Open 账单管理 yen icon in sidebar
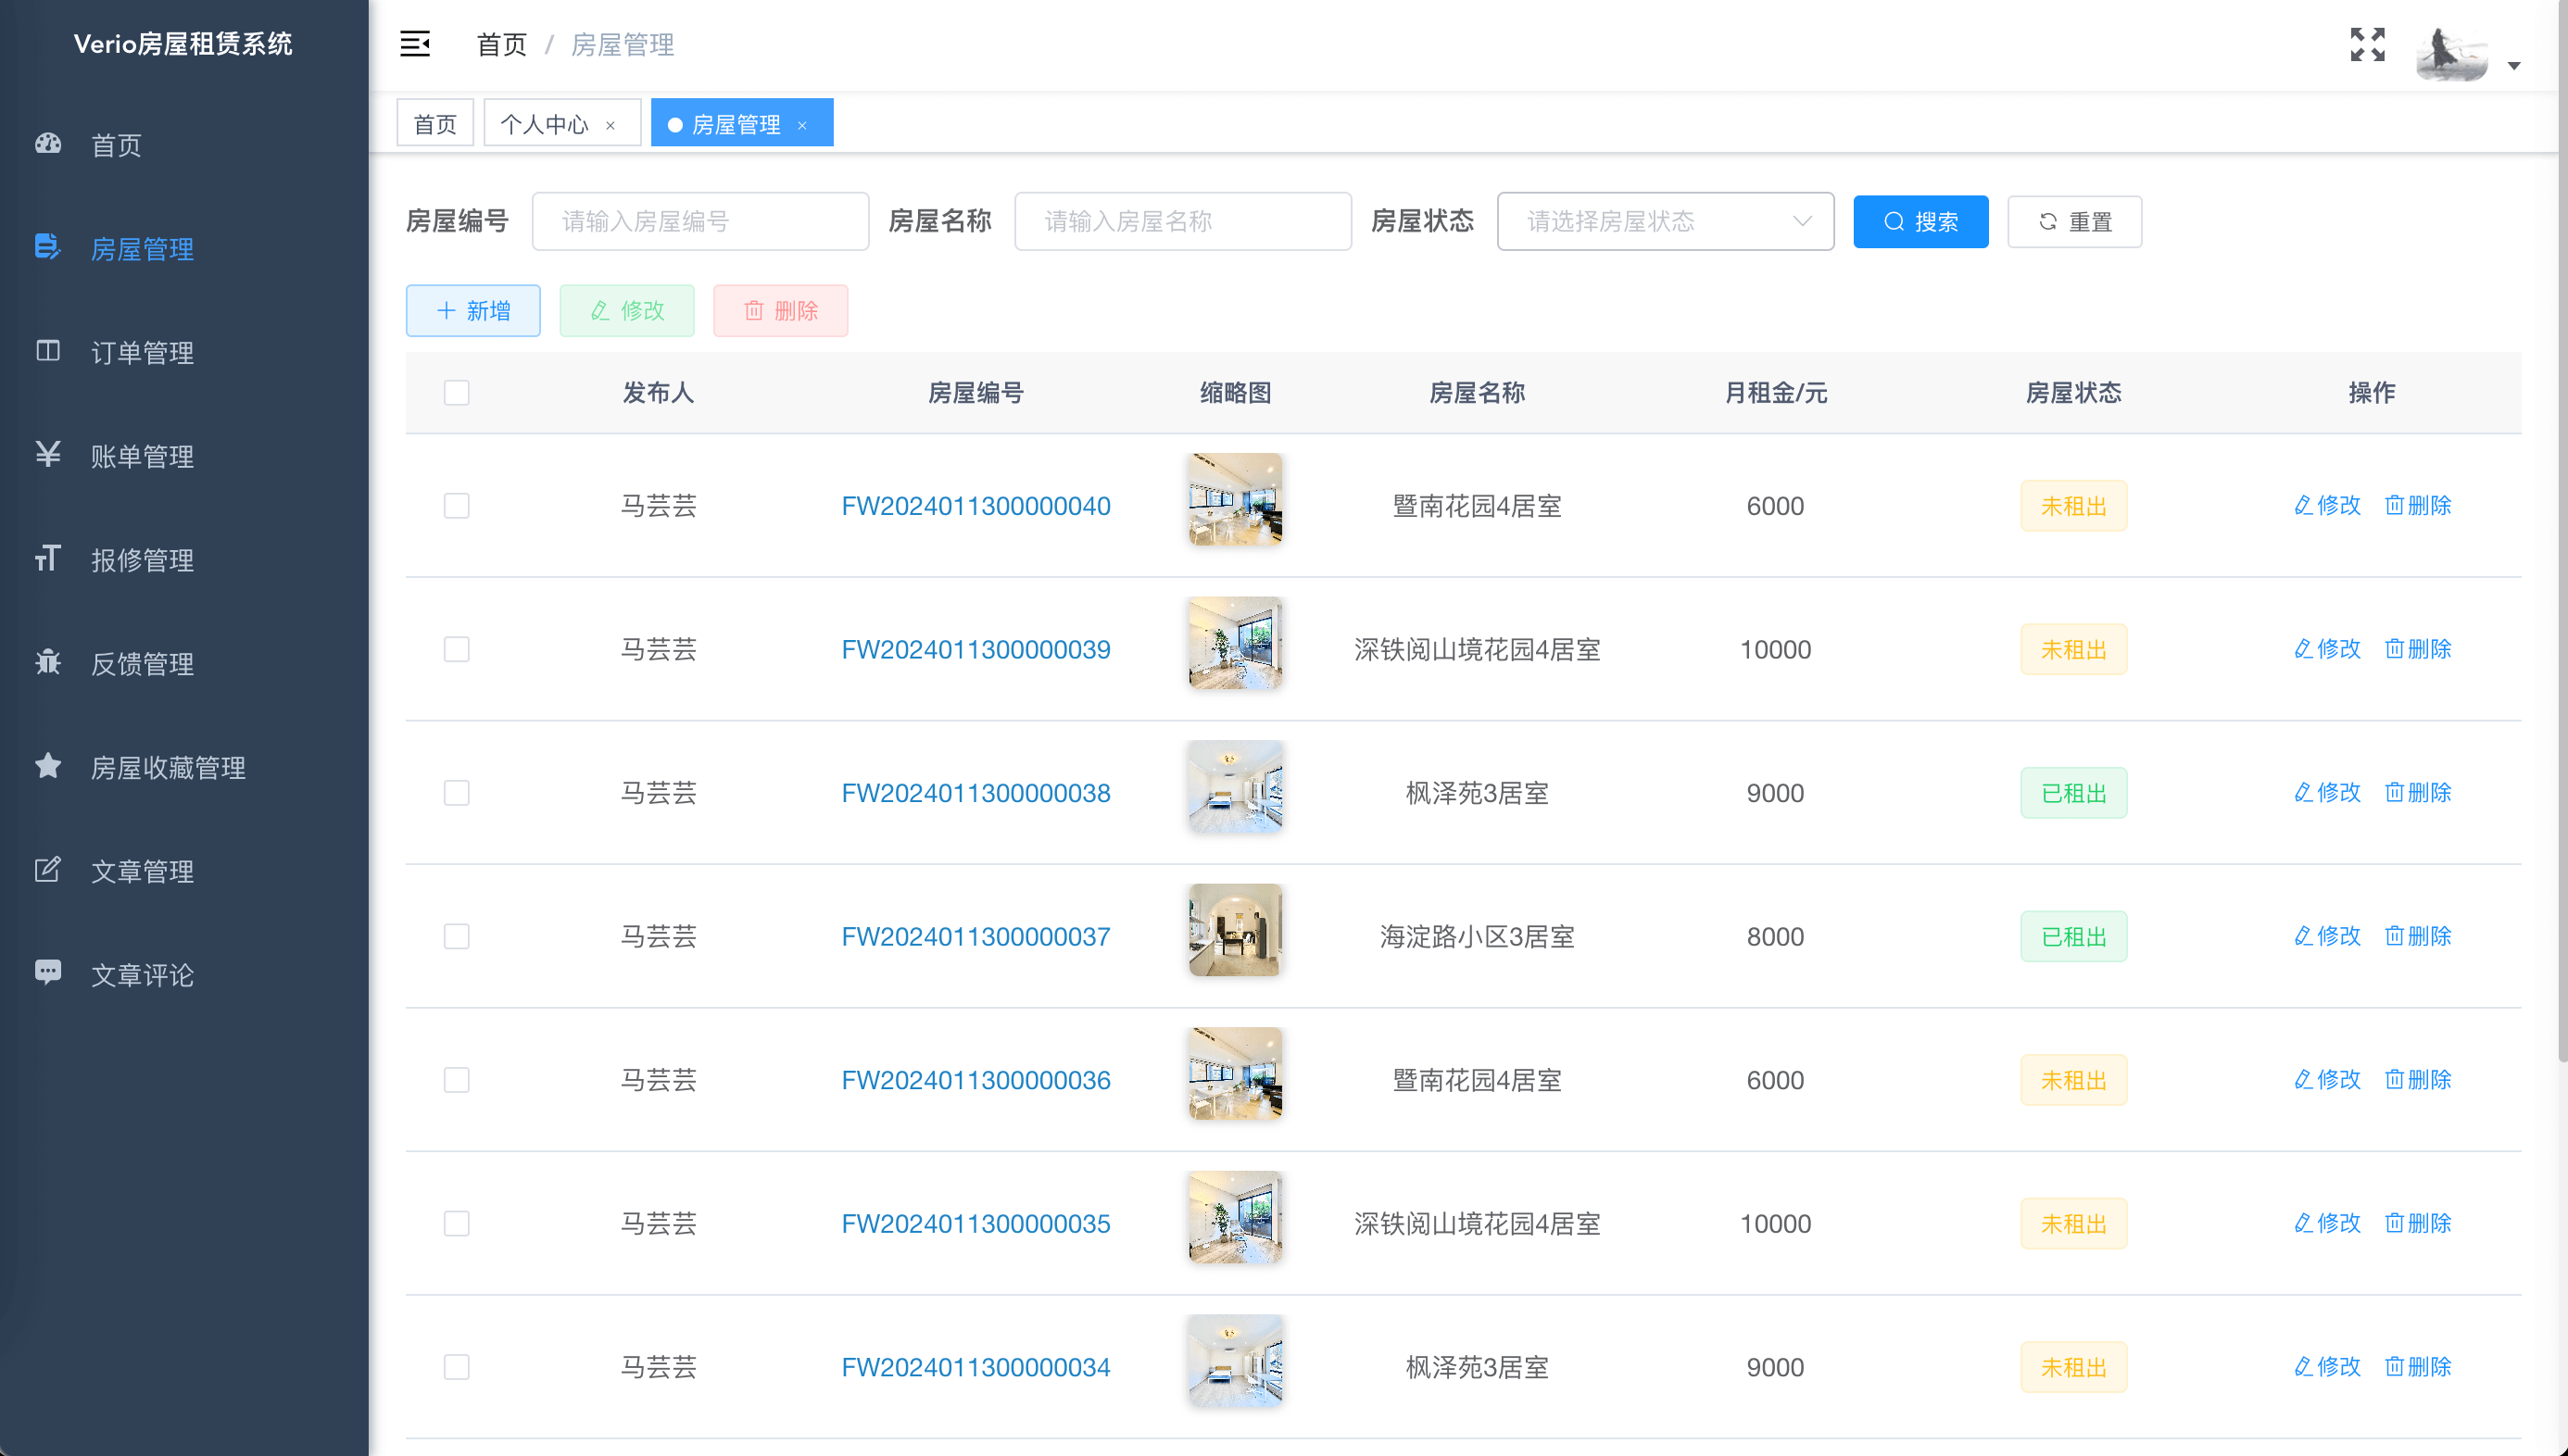 click(x=47, y=455)
